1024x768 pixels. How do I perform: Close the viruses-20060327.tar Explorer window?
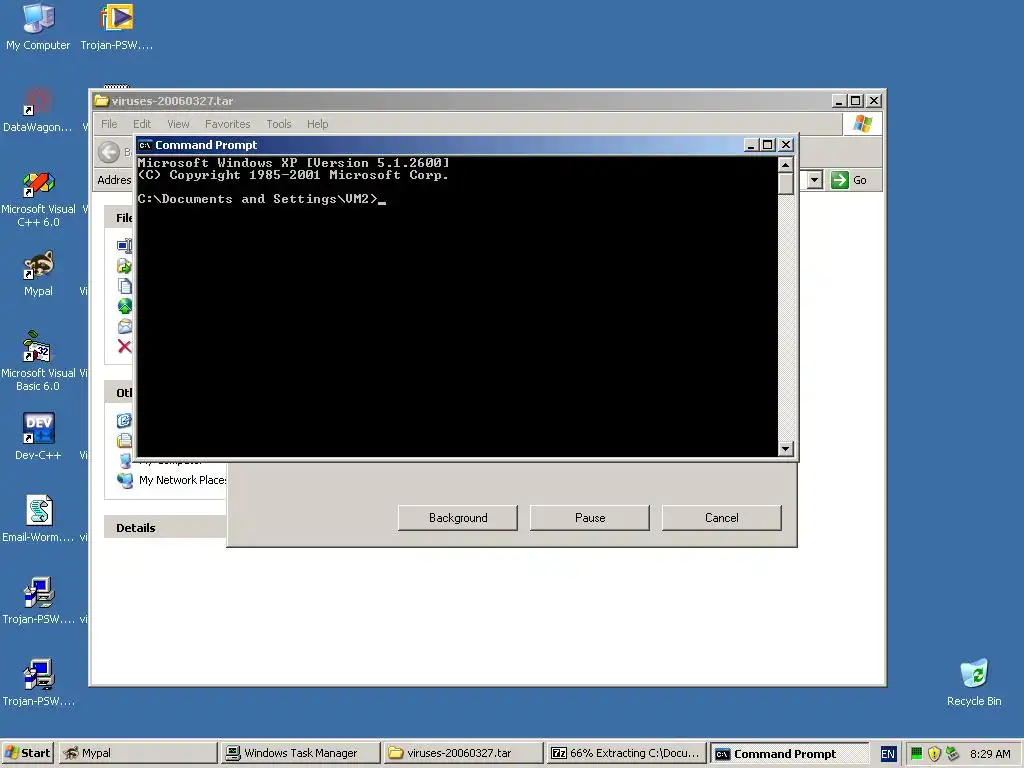click(874, 101)
